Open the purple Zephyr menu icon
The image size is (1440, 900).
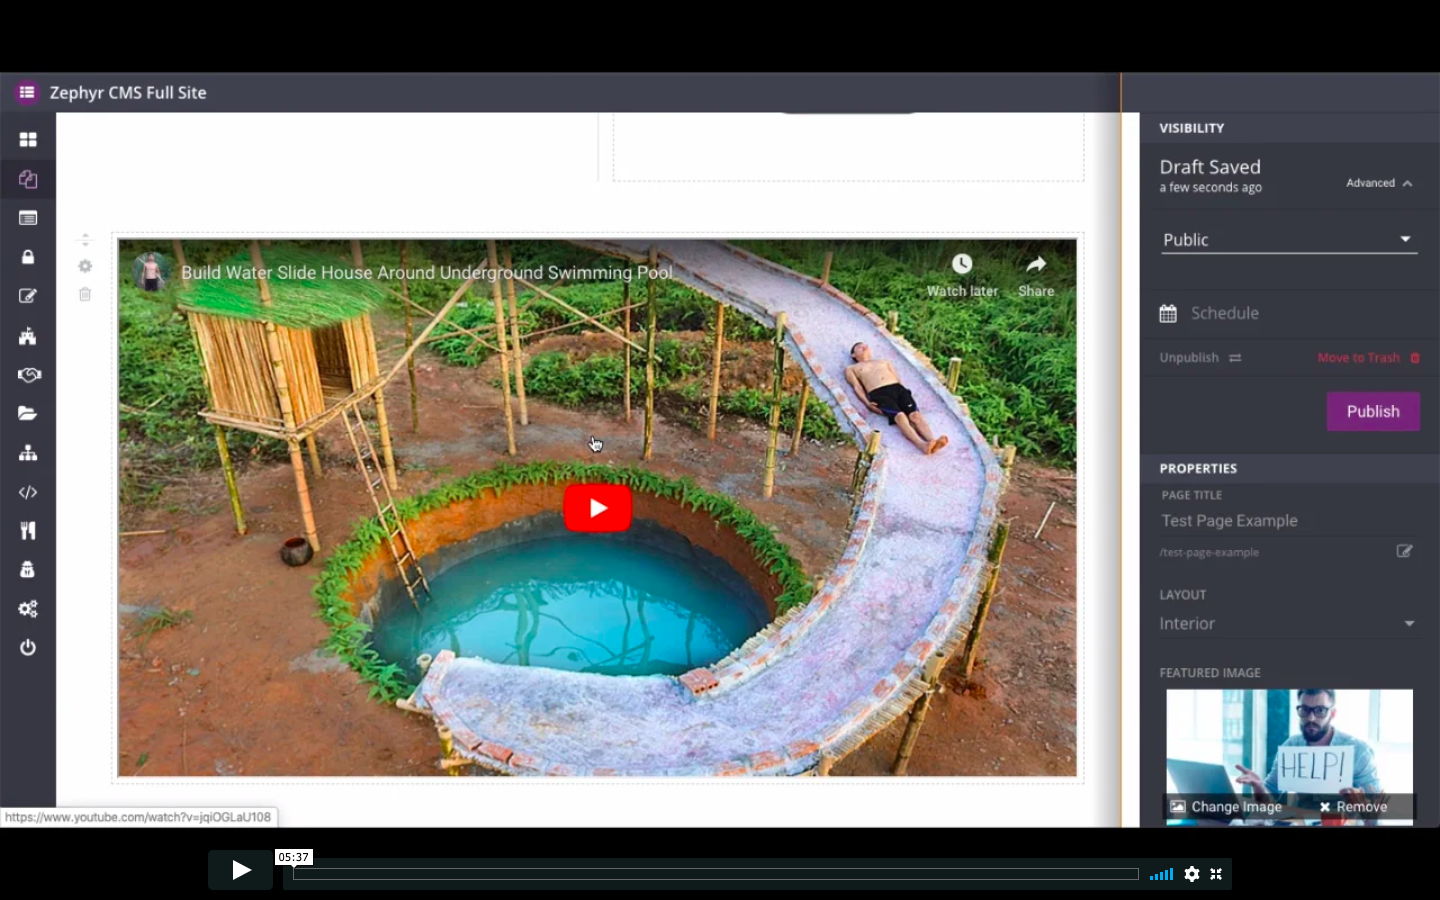click(x=27, y=92)
